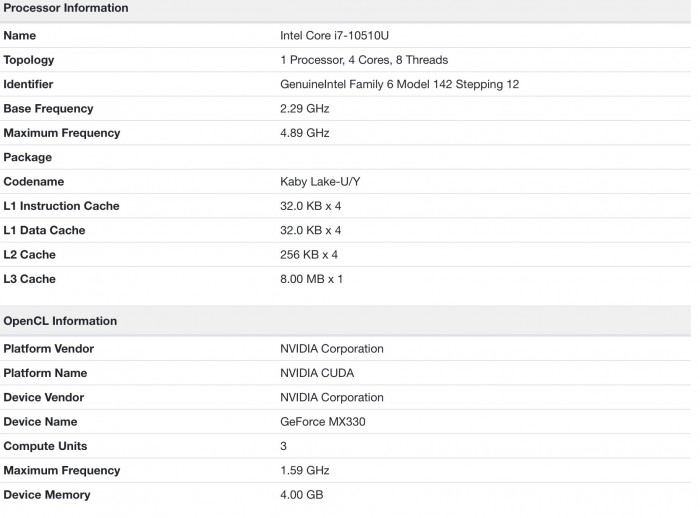This screenshot has height=518, width=700.
Task: Select the 2.29 GHz base frequency value
Action: click(x=304, y=109)
